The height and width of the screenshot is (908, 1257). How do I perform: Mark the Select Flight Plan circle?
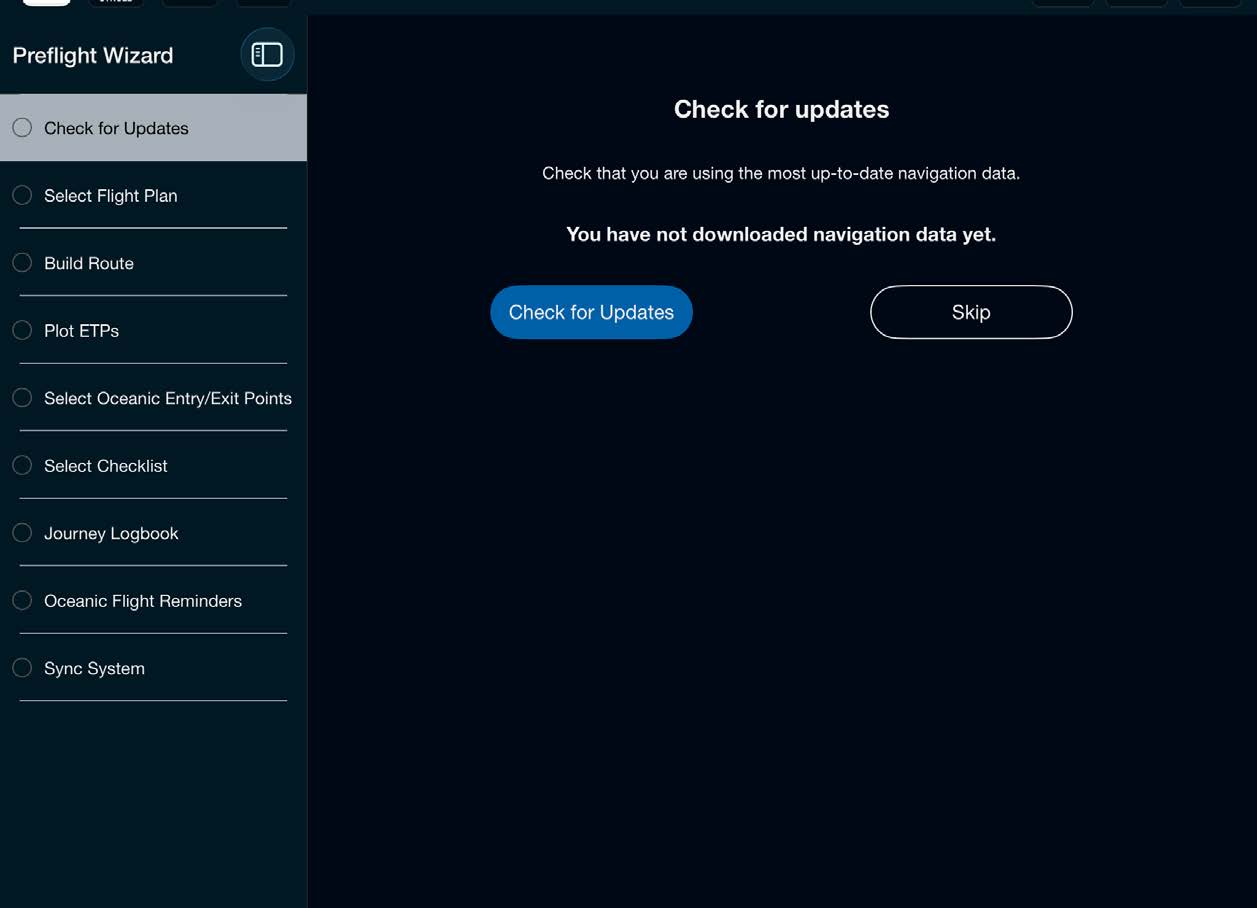point(22,196)
